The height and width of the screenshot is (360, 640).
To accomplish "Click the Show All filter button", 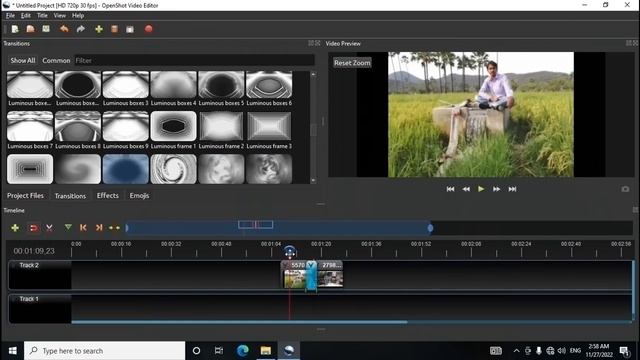I will coord(23,60).
